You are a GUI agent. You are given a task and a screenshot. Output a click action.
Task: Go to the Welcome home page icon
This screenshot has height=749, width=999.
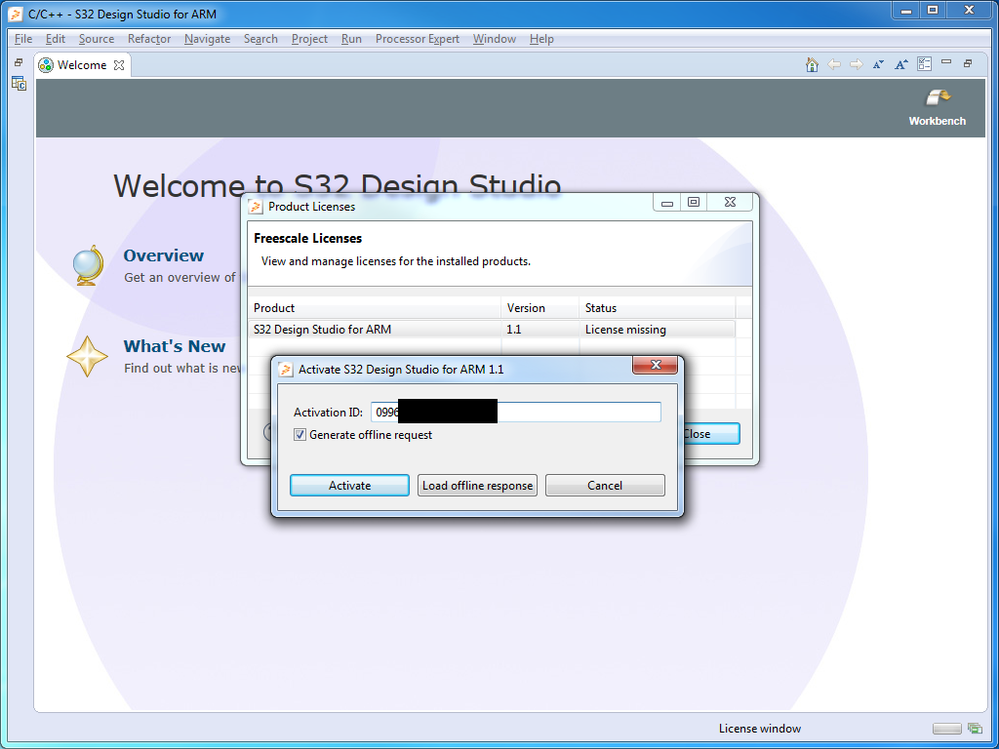(812, 64)
